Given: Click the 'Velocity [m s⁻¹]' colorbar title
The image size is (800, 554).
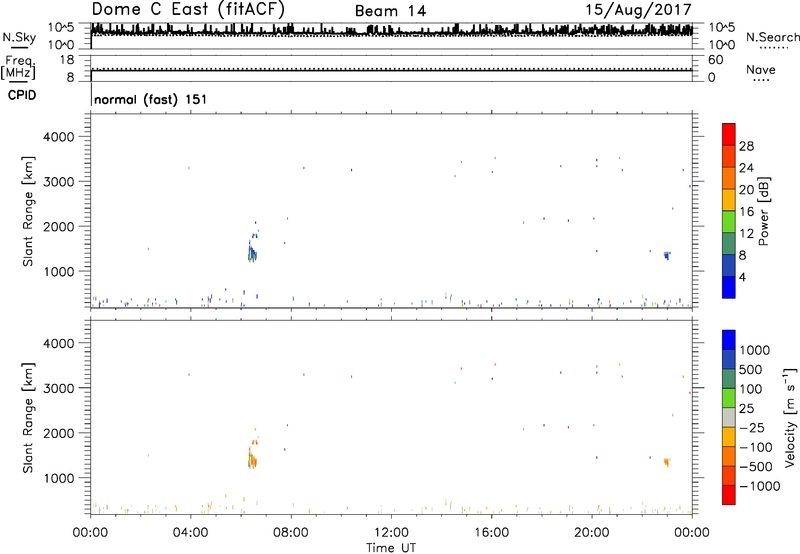Looking at the screenshot, I should click(x=790, y=417).
